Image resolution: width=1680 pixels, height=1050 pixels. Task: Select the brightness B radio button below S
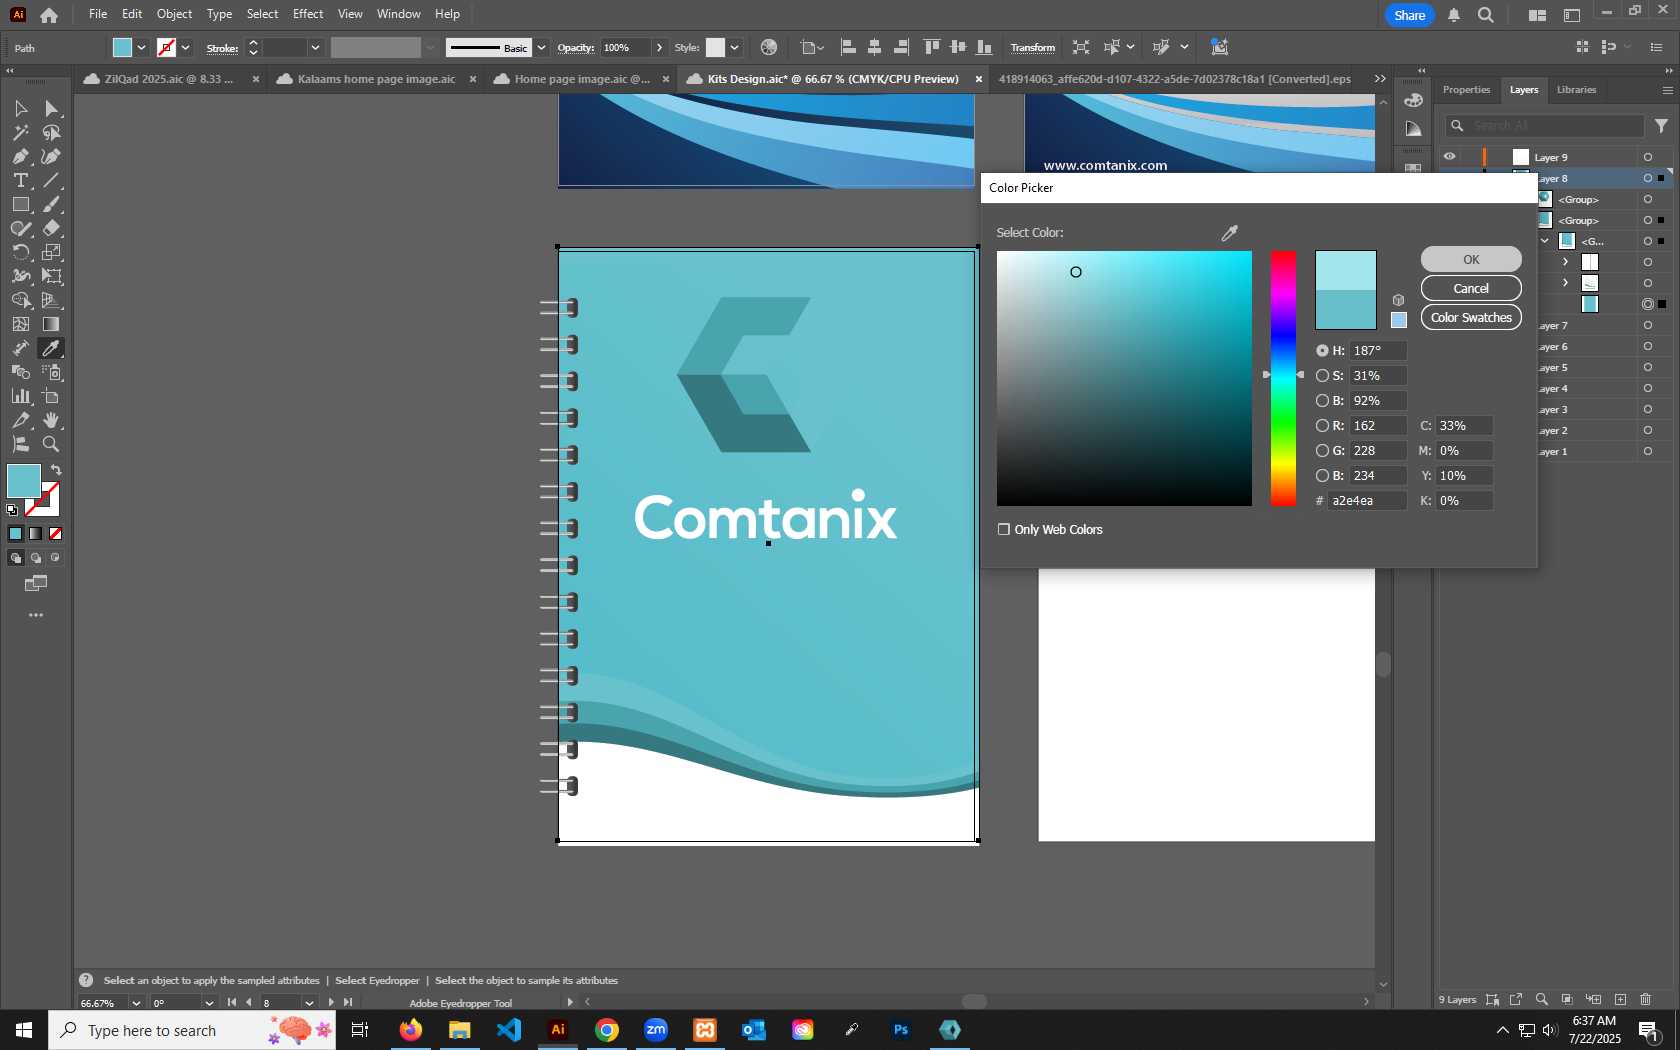pyautogui.click(x=1322, y=401)
